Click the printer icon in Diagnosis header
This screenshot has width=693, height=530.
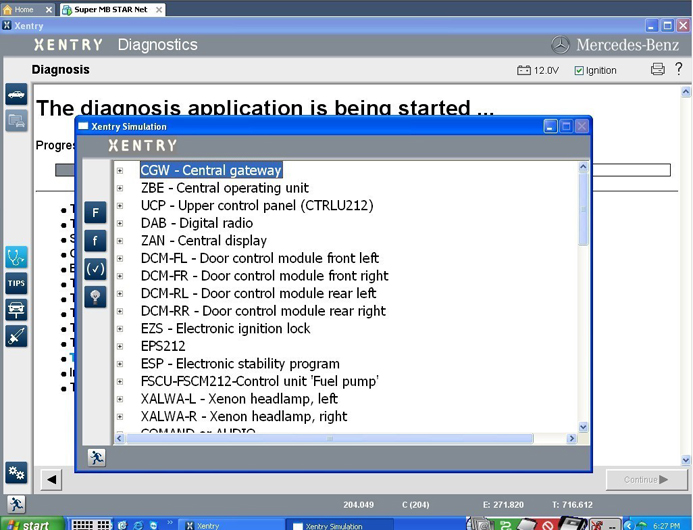657,69
